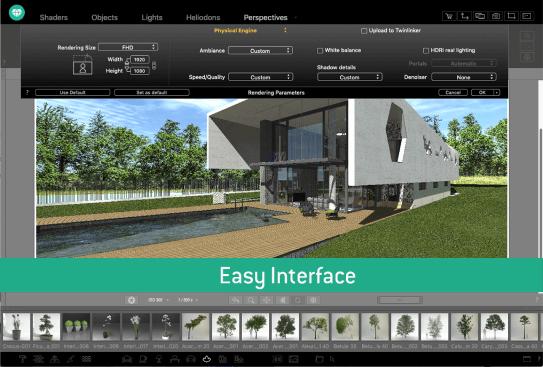Open the Denoiser dropdown
The height and width of the screenshot is (367, 543).
pyautogui.click(x=464, y=77)
